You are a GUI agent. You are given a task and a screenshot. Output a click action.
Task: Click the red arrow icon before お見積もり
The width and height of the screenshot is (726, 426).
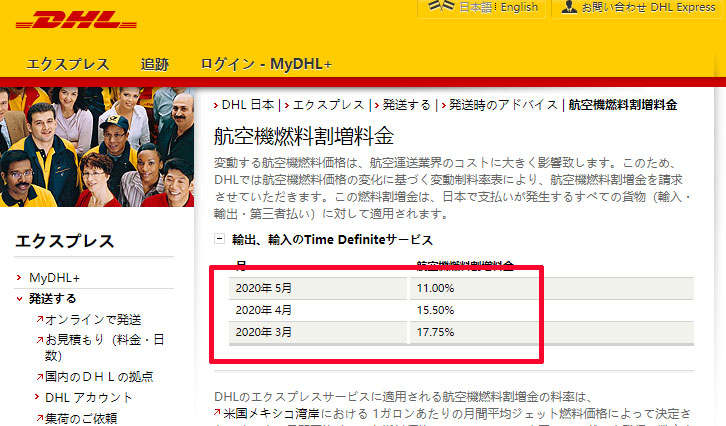[x=40, y=340]
